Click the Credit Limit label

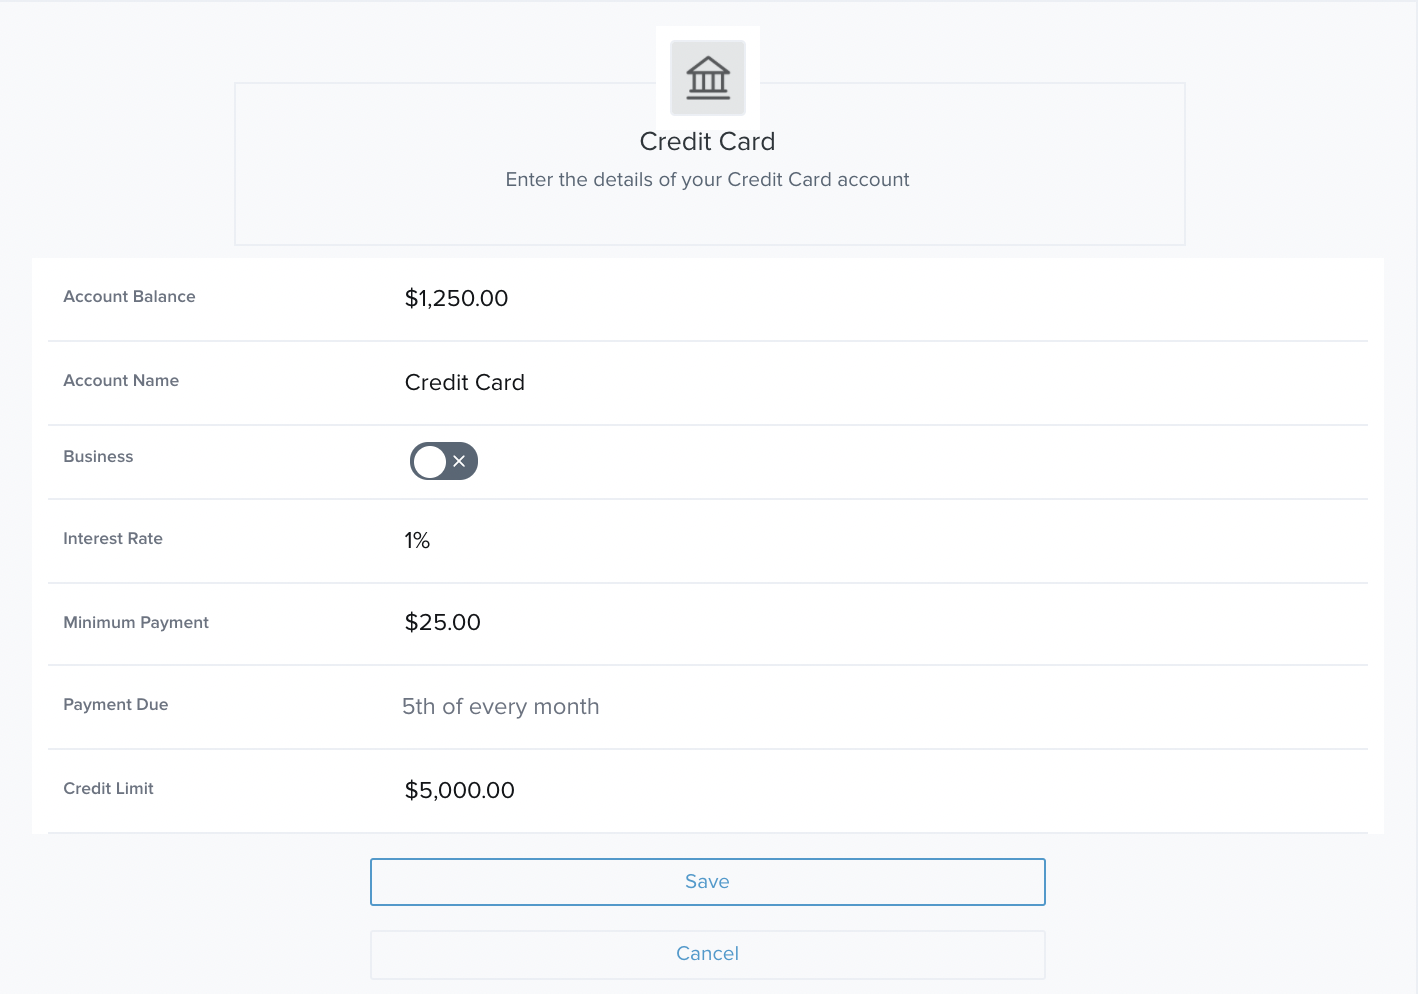click(108, 789)
